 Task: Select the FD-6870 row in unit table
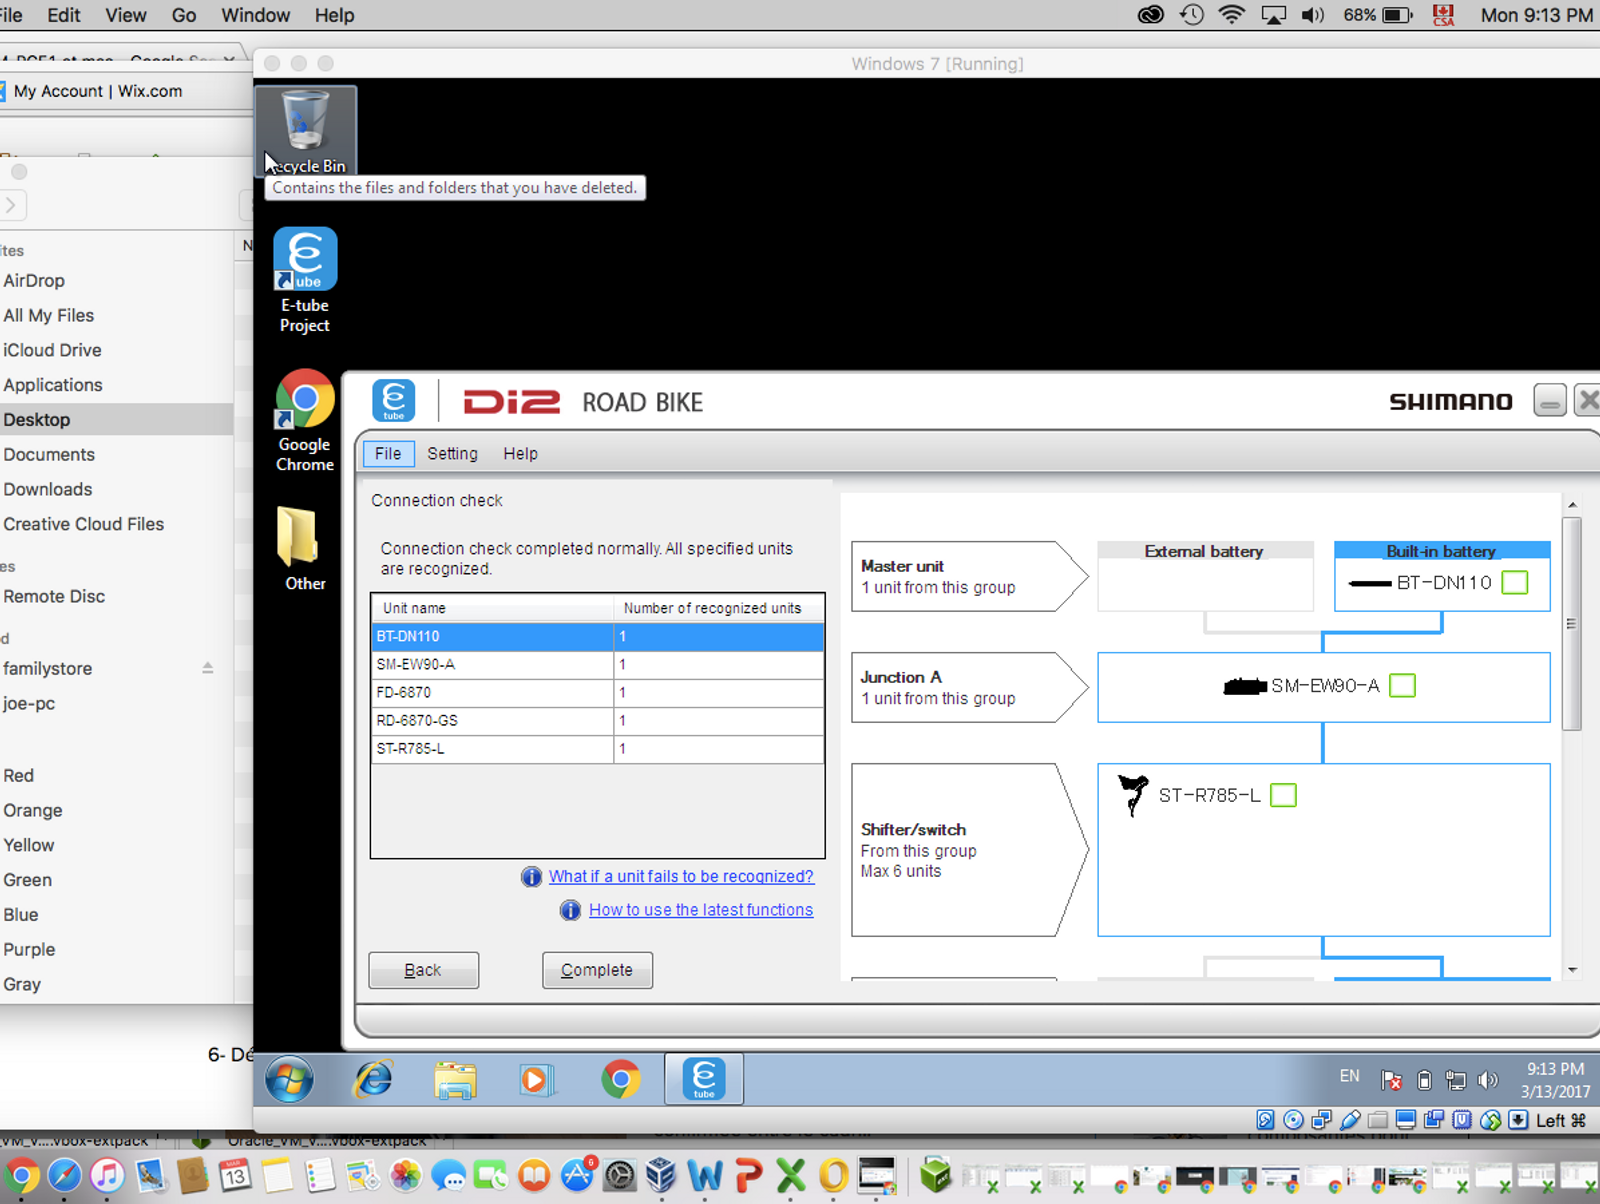(x=598, y=692)
